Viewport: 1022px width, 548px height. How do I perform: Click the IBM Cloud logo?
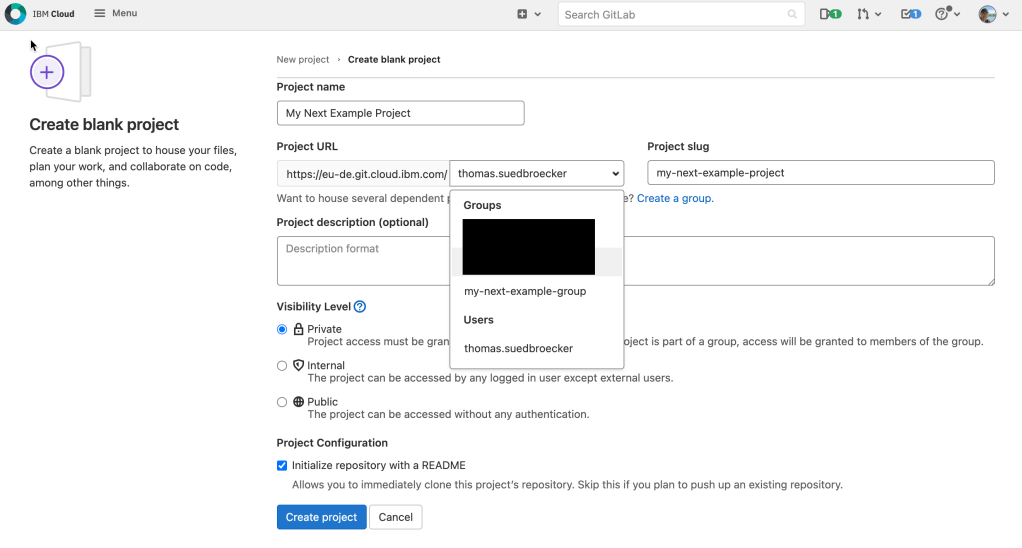coord(16,14)
